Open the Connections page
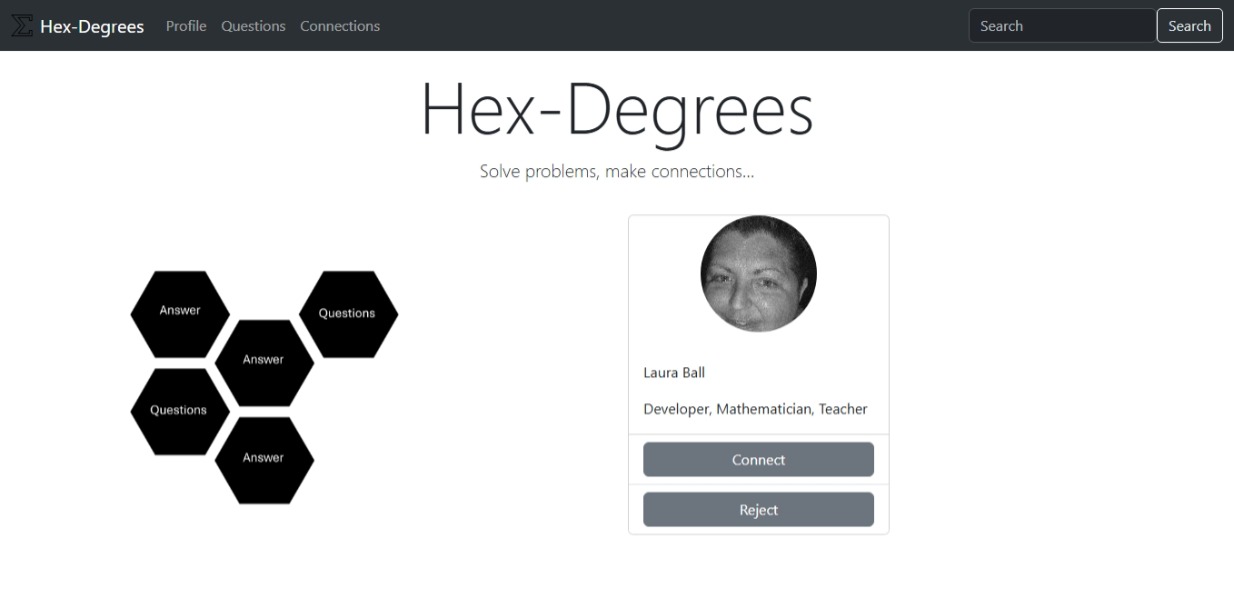The width and height of the screenshot is (1234, 590). click(x=340, y=26)
